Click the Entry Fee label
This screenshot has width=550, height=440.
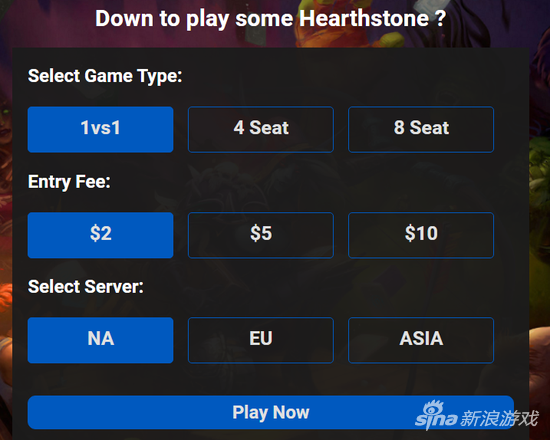[69, 182]
